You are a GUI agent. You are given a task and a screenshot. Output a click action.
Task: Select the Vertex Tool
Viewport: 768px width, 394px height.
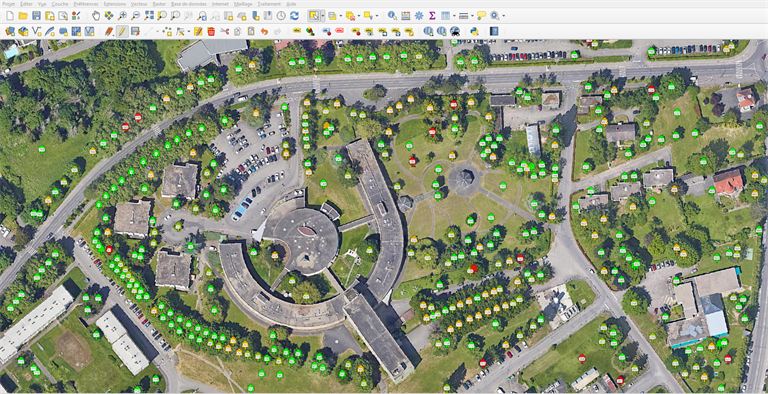(181, 31)
